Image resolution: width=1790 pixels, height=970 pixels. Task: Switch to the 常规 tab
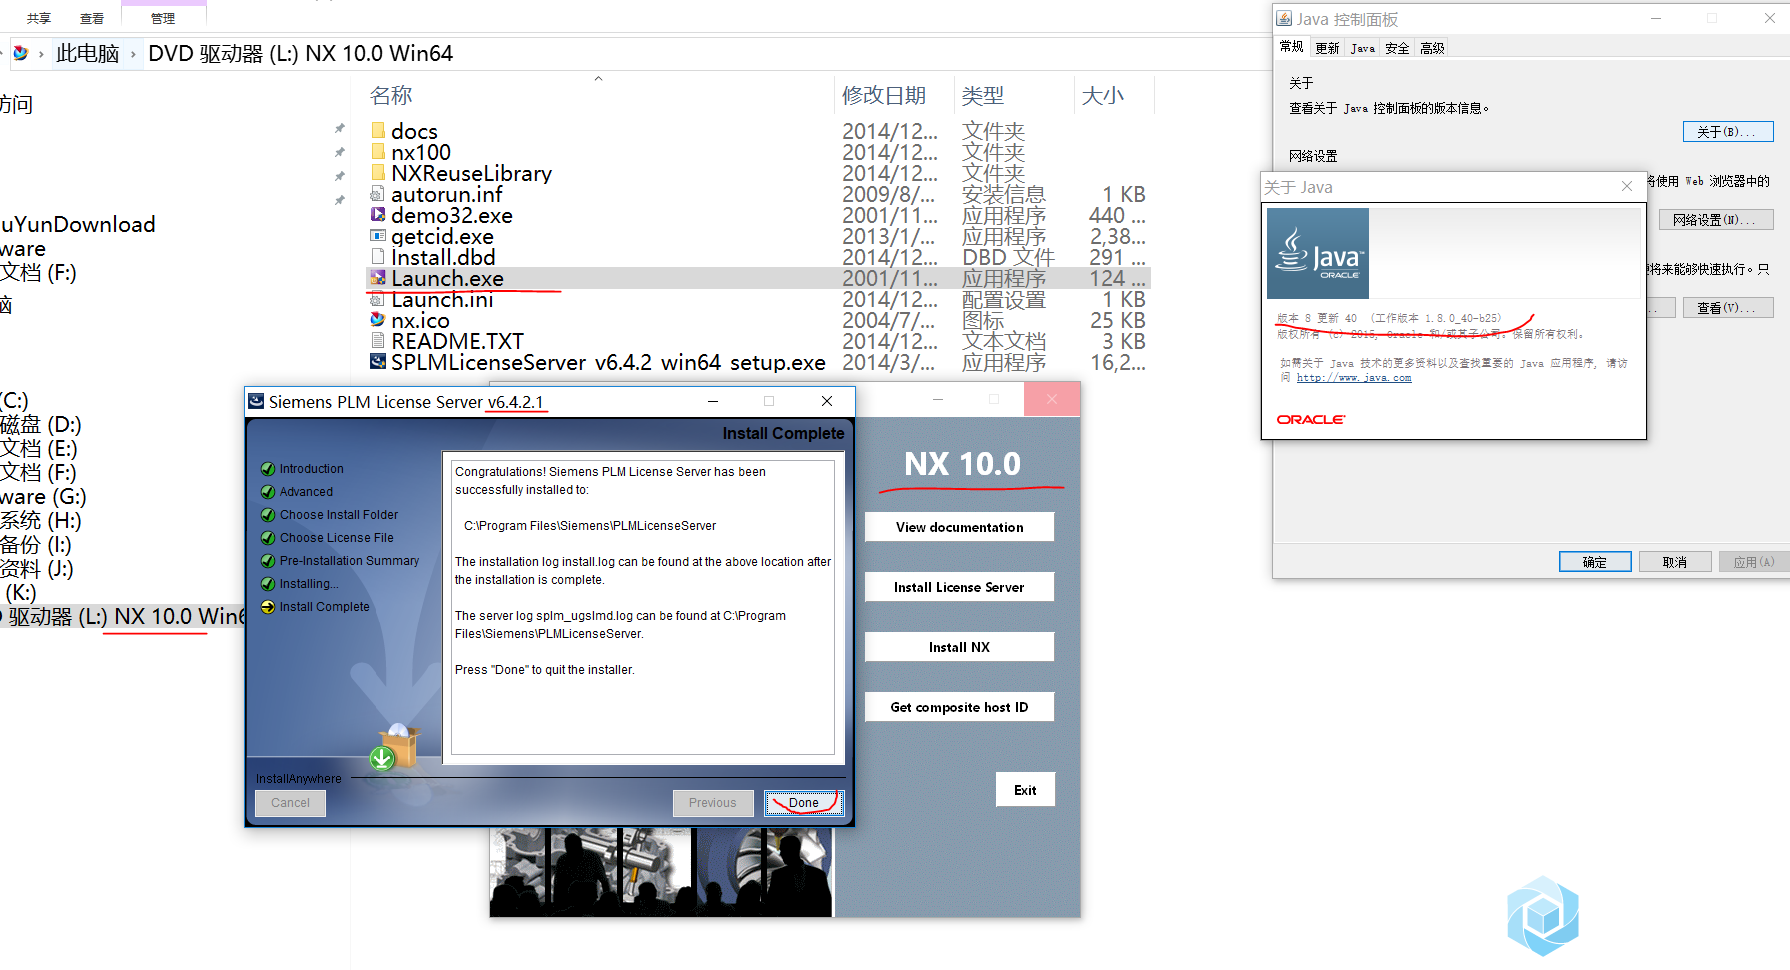pos(1292,47)
